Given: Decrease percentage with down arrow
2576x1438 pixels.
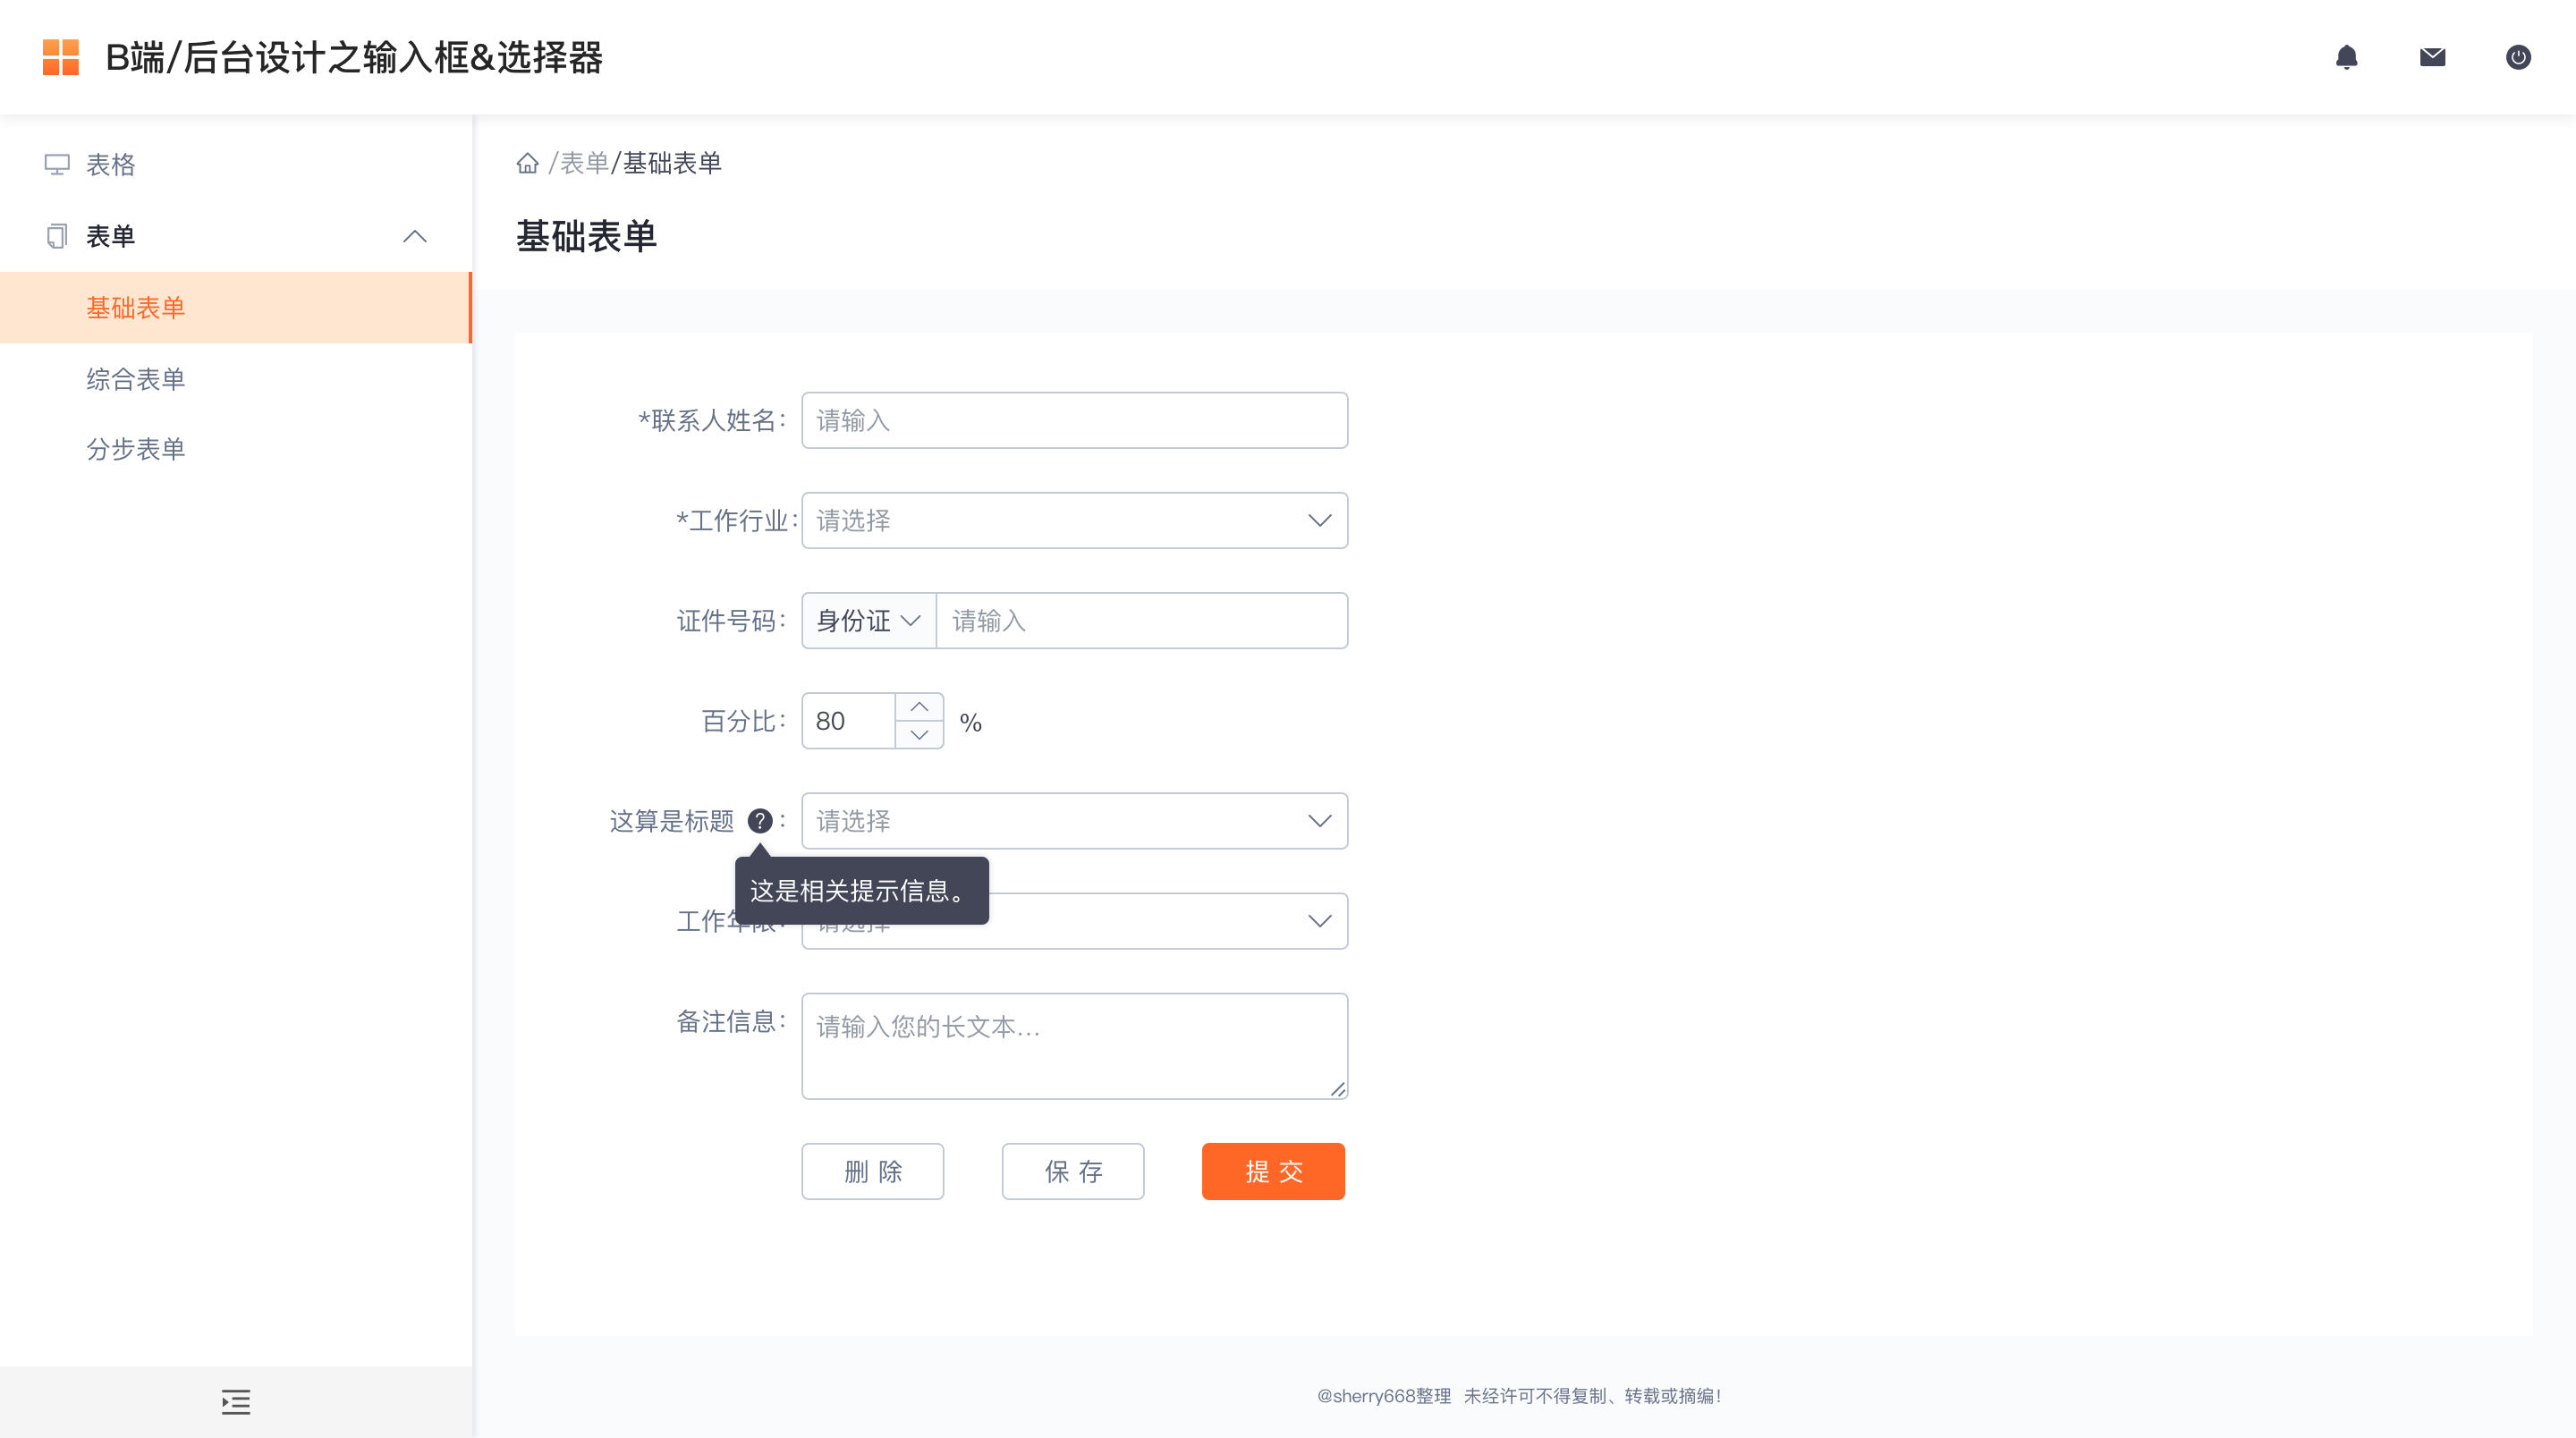Looking at the screenshot, I should coord(919,735).
